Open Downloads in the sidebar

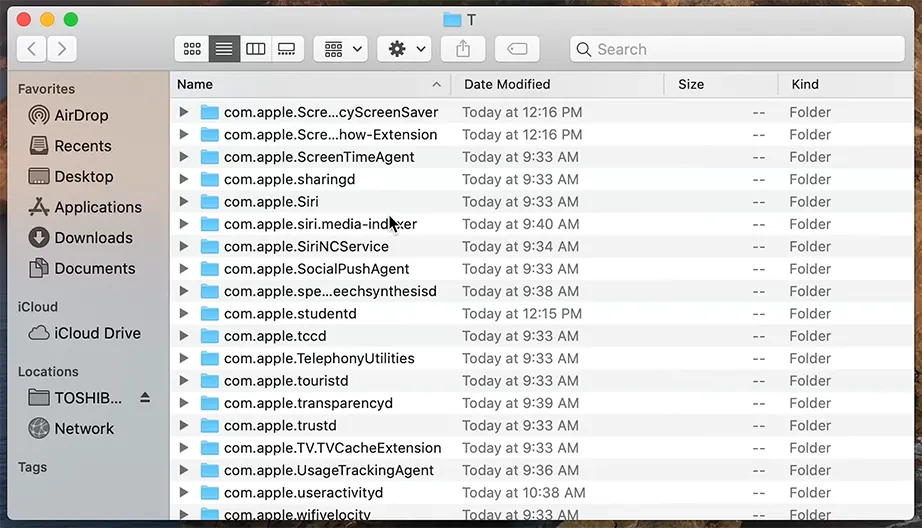81,238
